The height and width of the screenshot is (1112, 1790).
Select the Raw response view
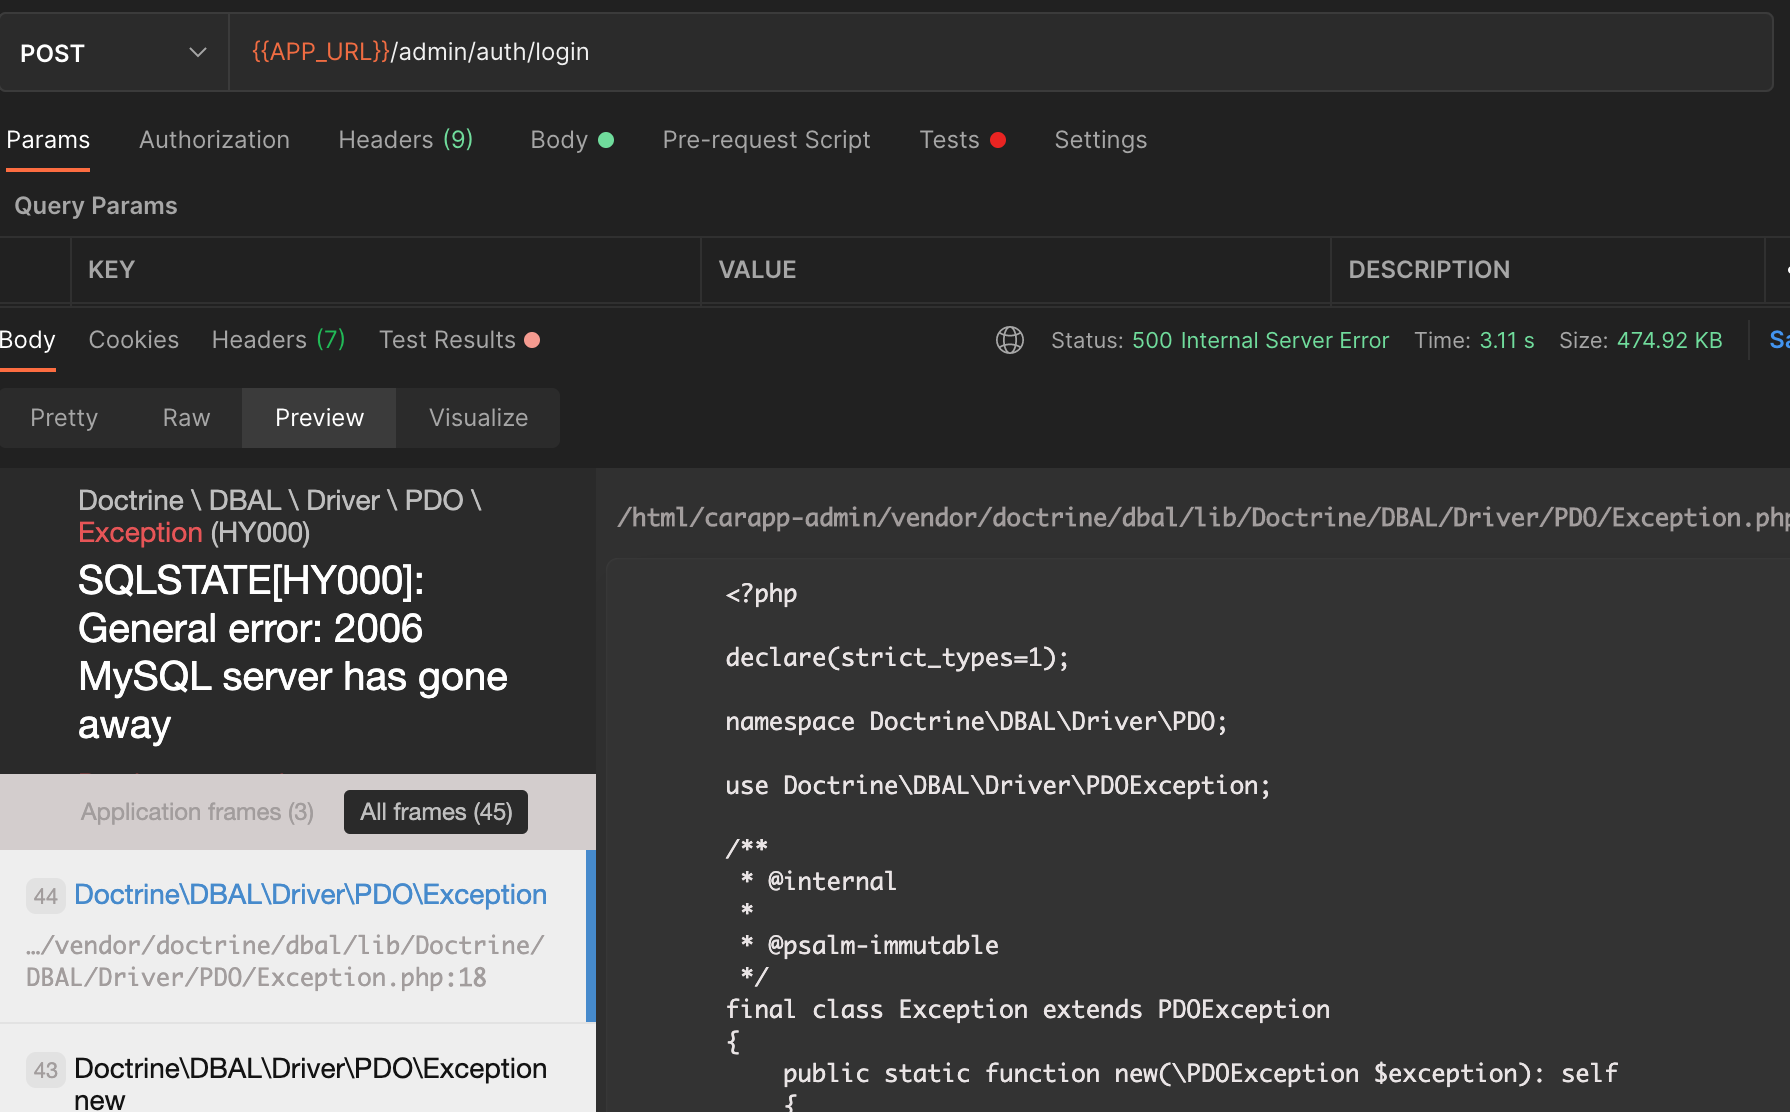[186, 418]
